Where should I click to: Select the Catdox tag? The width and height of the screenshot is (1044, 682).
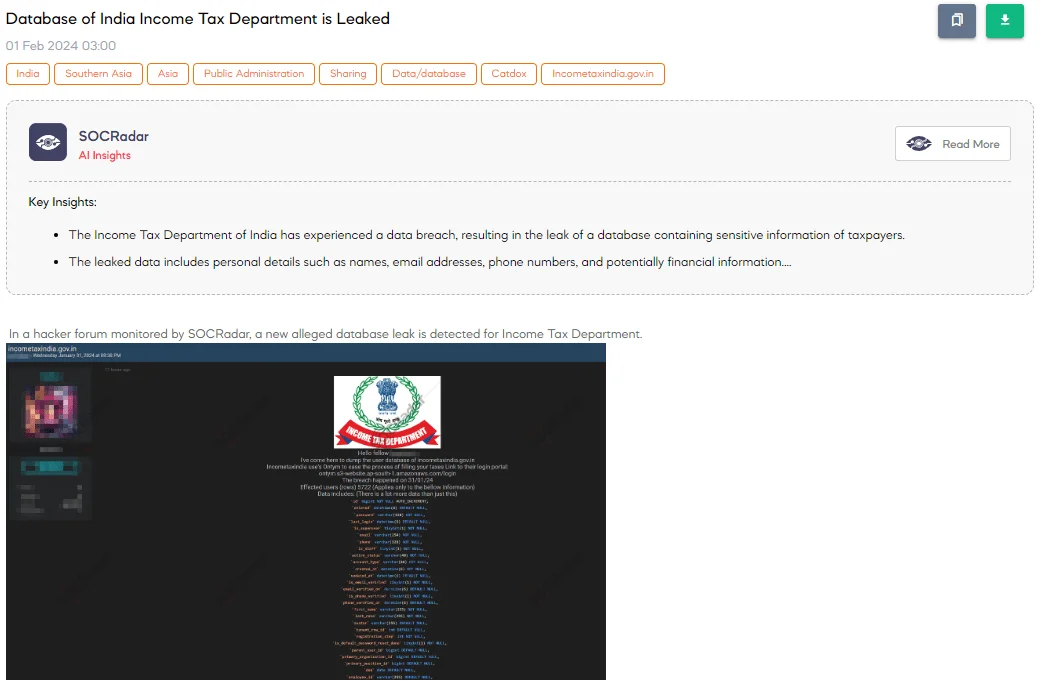[509, 74]
